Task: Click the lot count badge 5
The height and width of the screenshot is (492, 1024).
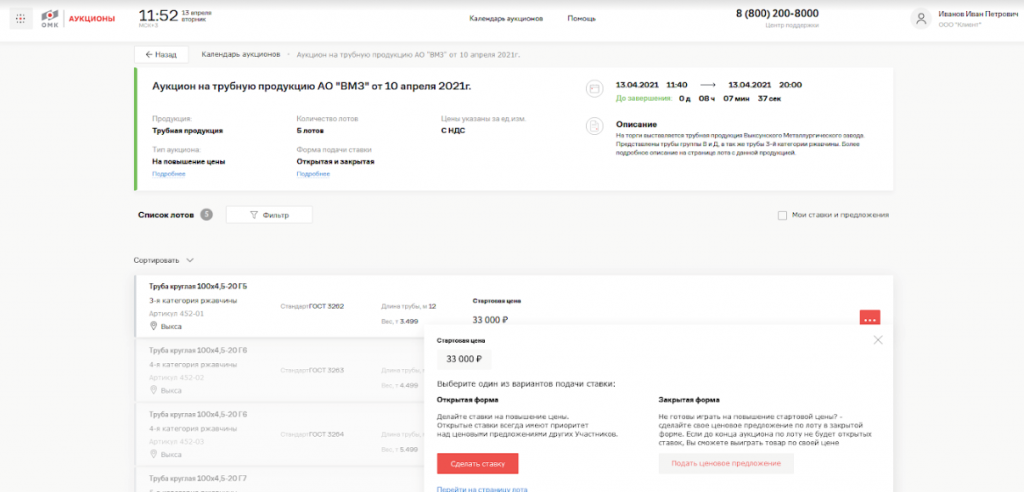Action: pyautogui.click(x=206, y=214)
